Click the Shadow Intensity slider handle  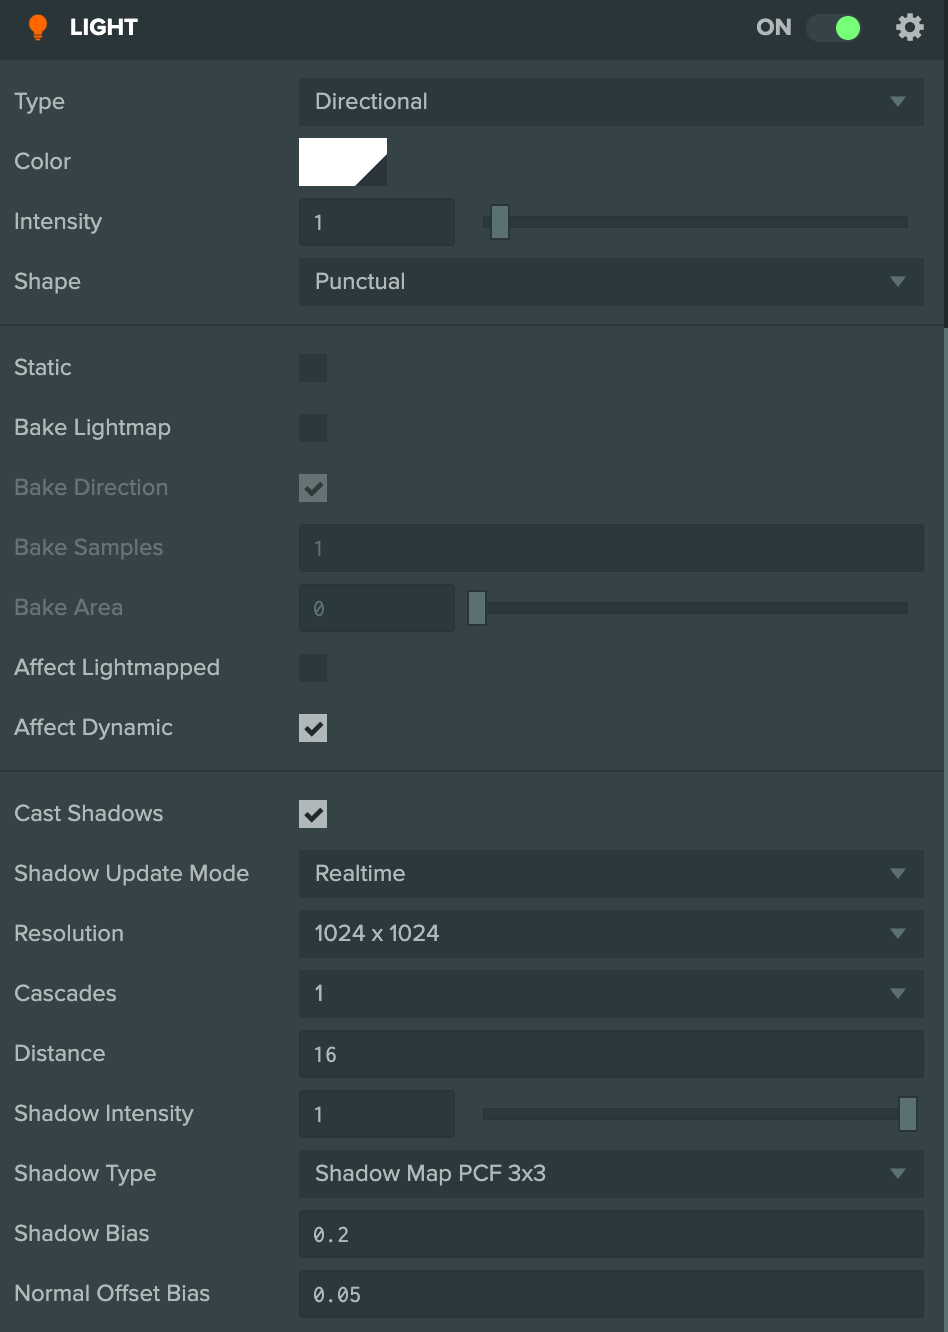click(x=908, y=1114)
